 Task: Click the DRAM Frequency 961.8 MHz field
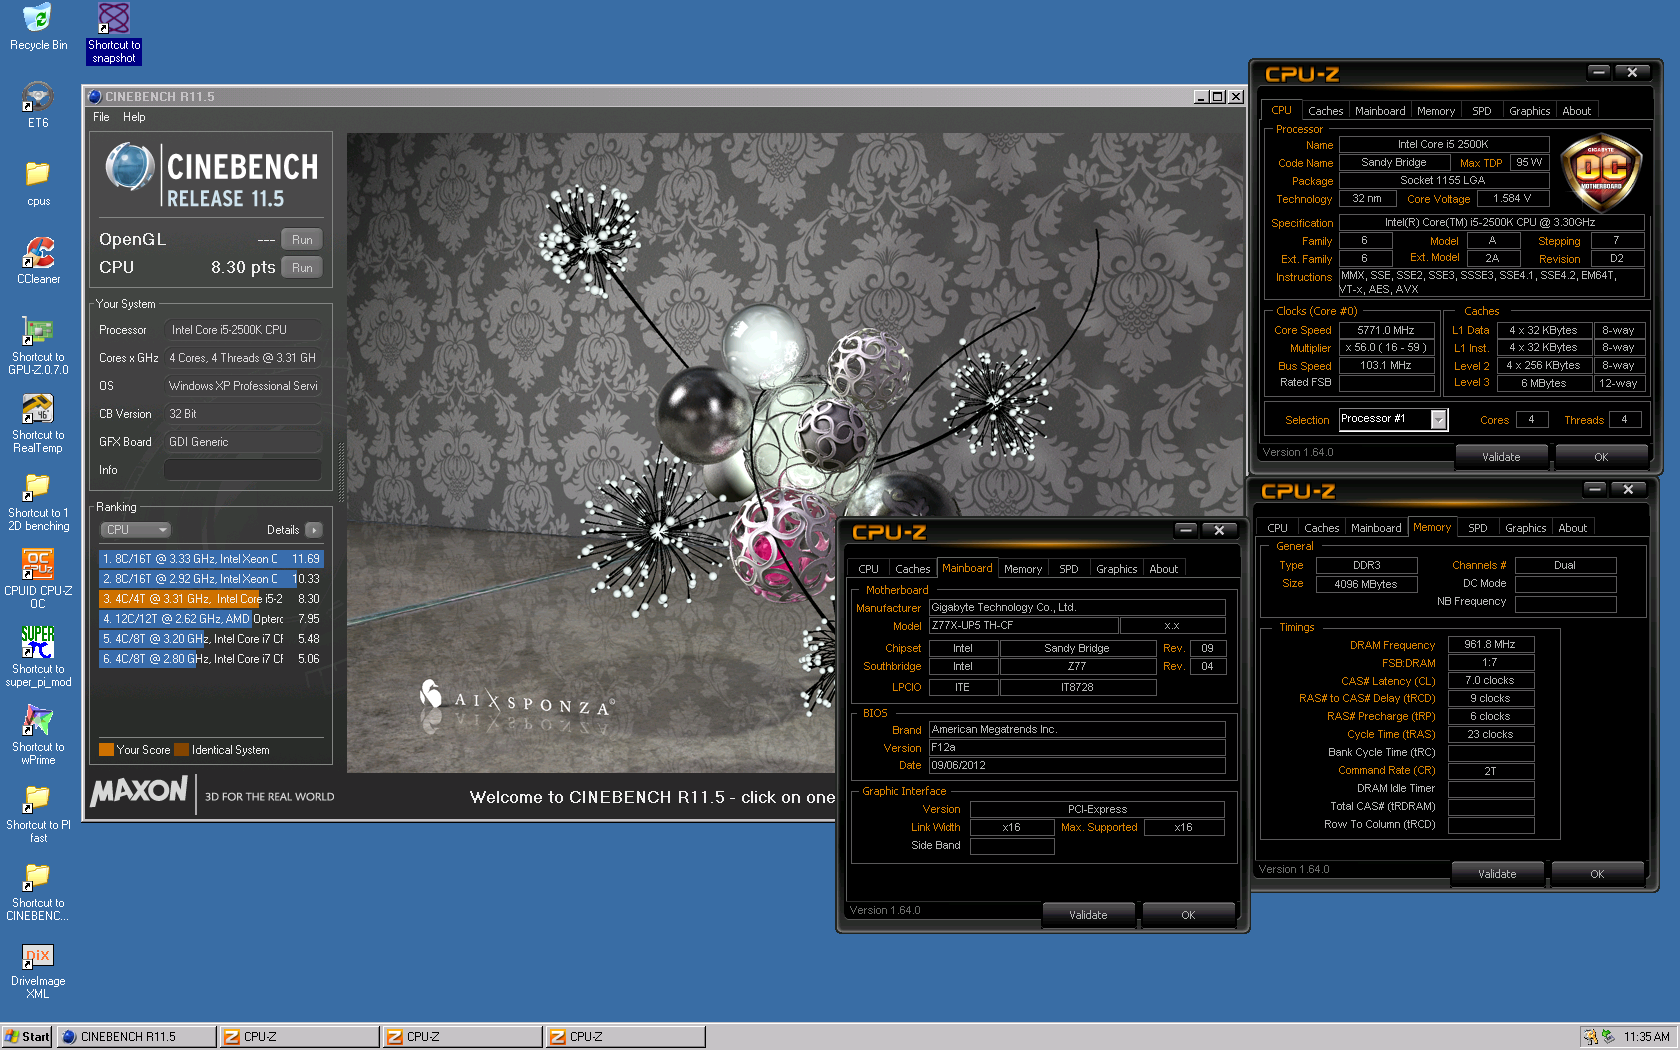(x=1490, y=645)
